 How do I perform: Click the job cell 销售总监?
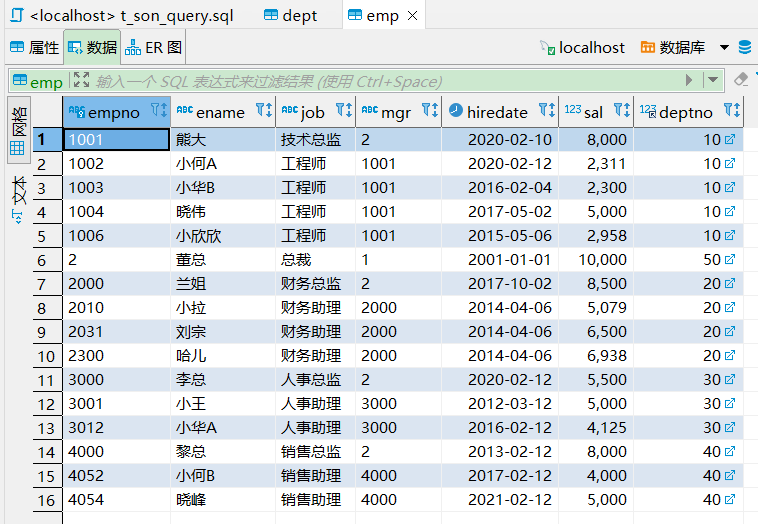pyautogui.click(x=316, y=452)
